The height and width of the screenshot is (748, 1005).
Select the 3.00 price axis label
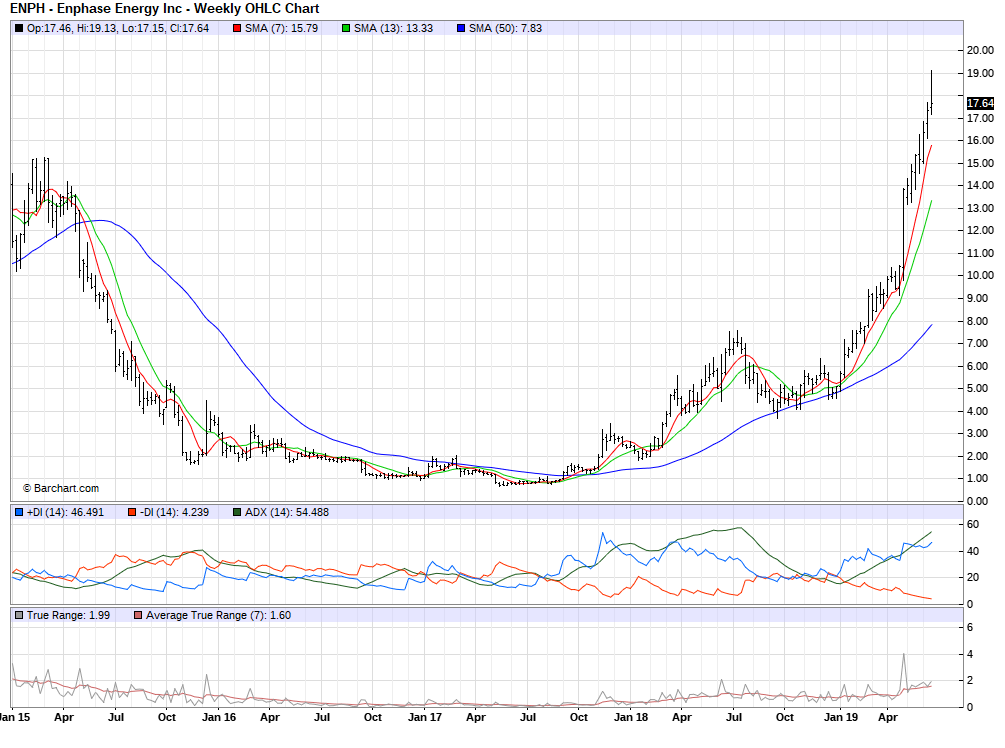click(x=977, y=433)
